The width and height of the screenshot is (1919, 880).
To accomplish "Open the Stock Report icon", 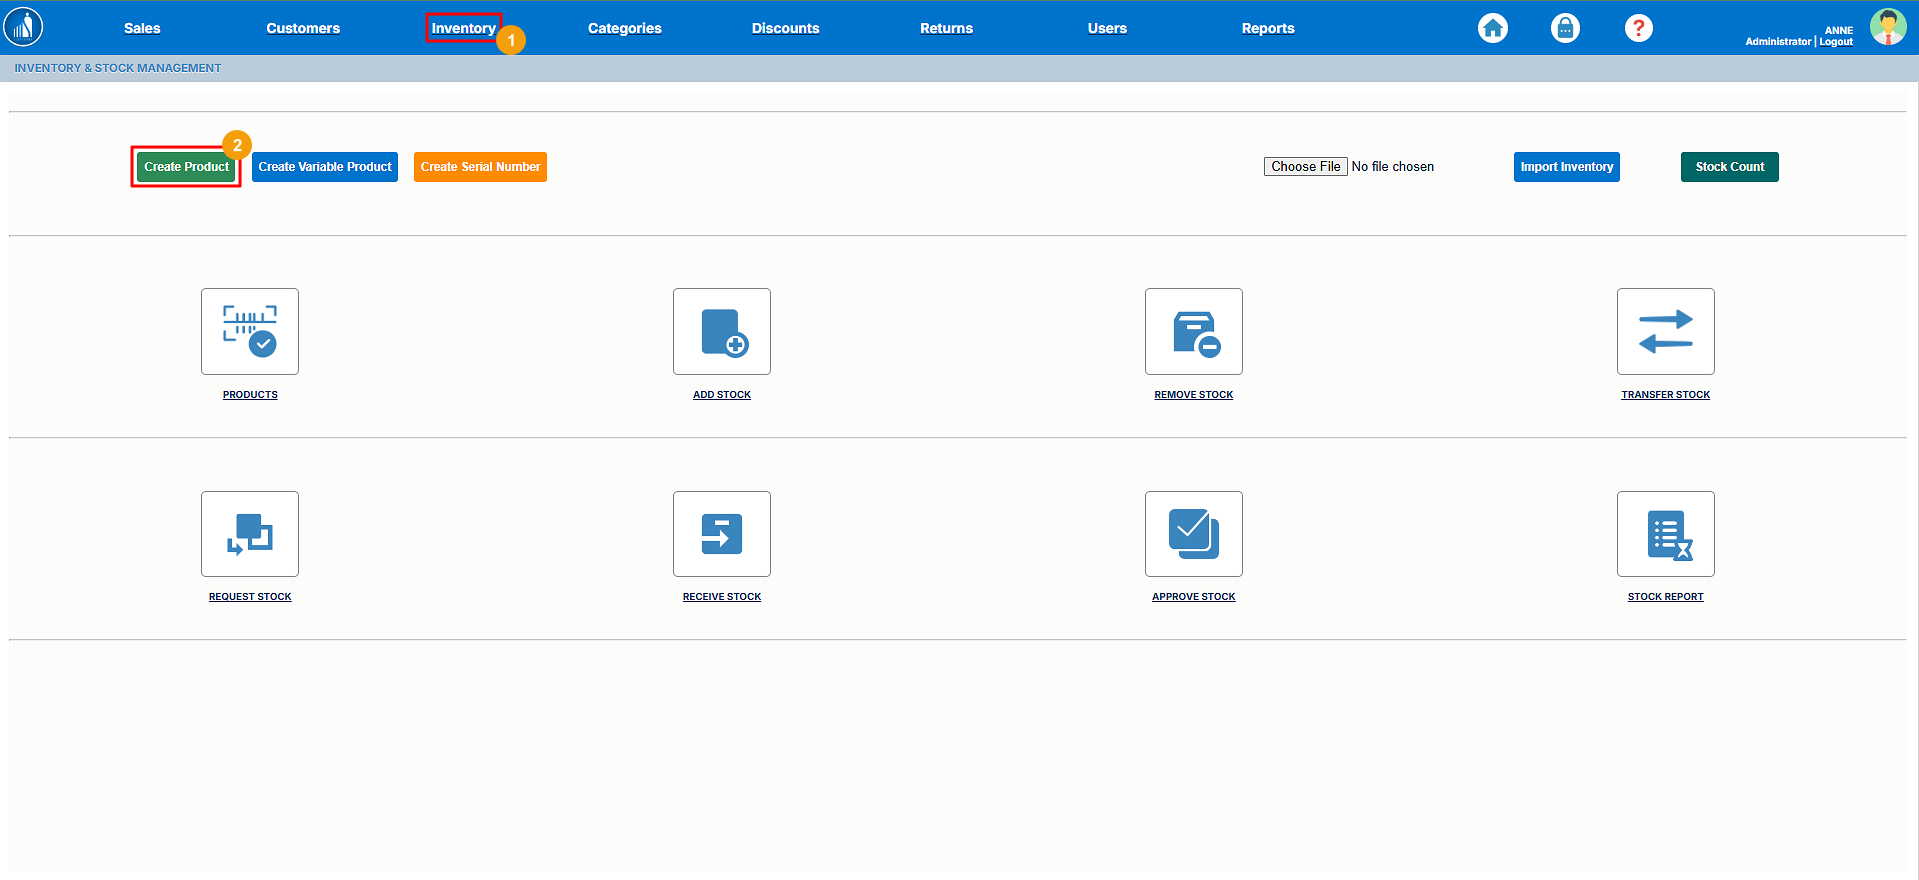I will (1665, 534).
